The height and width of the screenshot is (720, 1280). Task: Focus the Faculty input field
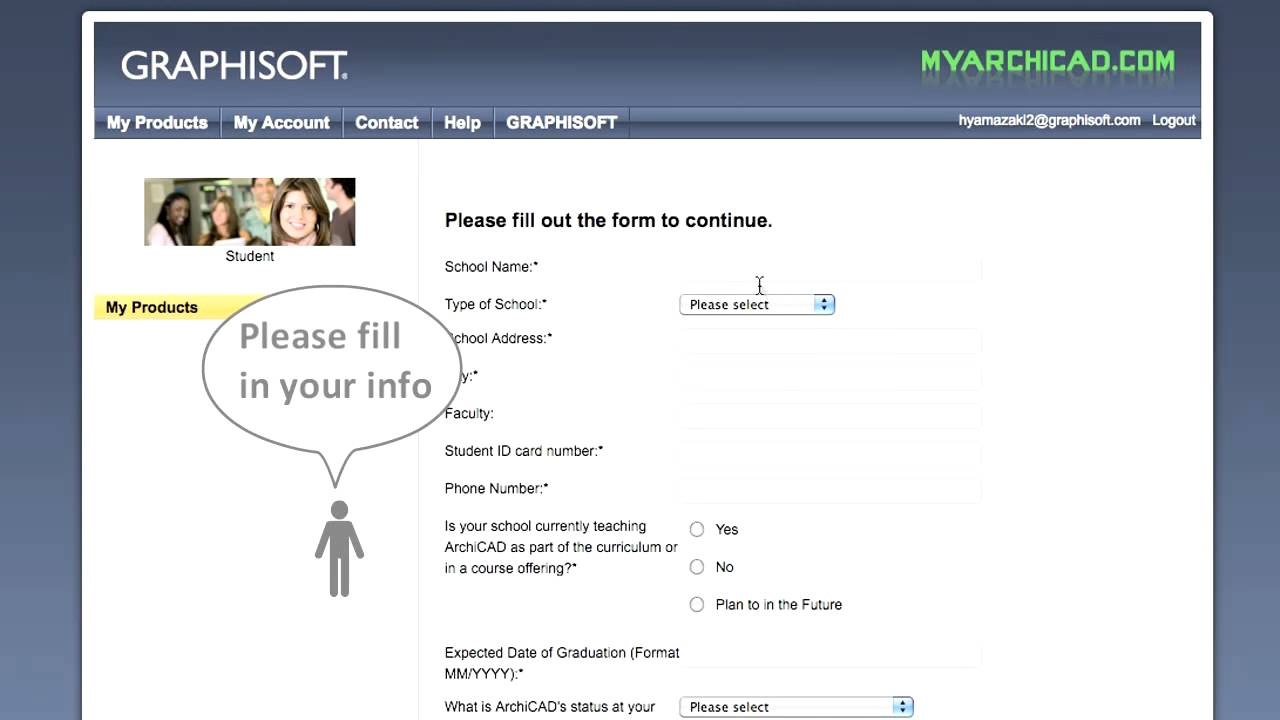coord(830,415)
